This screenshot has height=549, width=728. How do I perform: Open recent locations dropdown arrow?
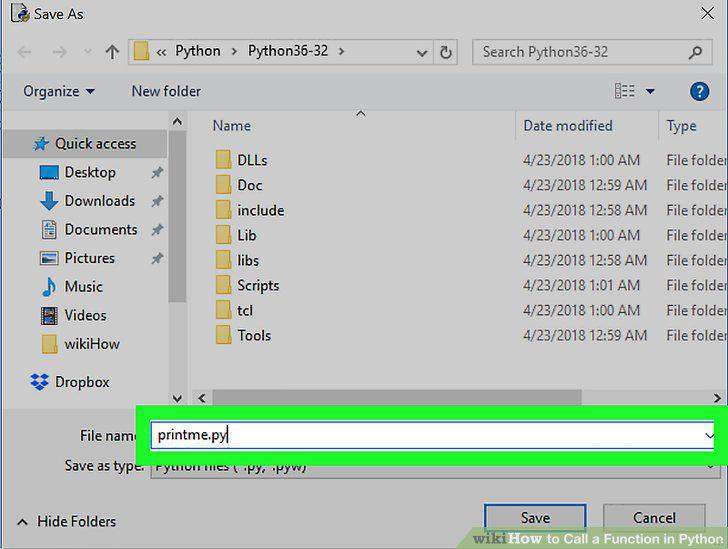tap(87, 52)
